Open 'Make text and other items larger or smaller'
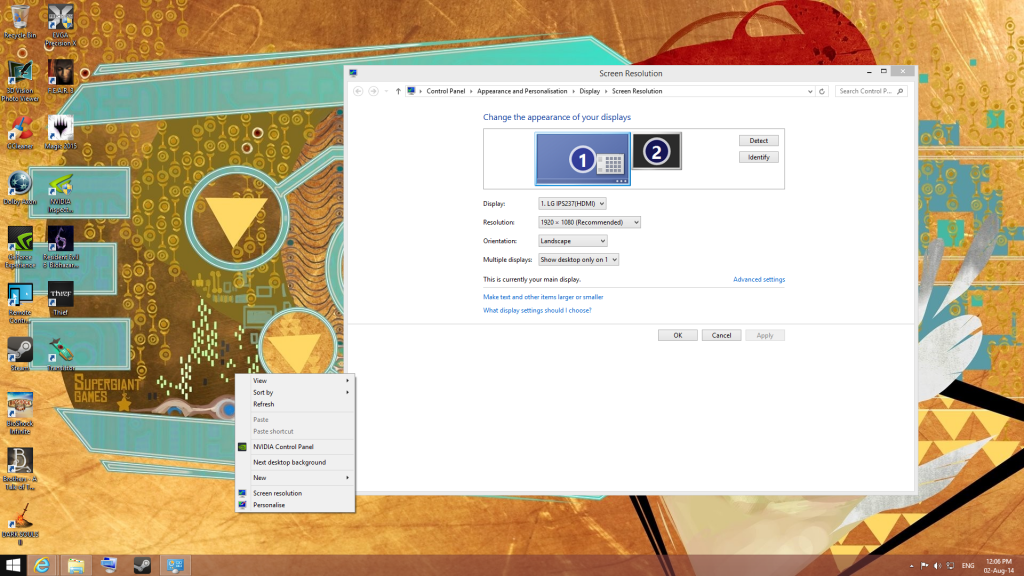This screenshot has height=576, width=1024. [543, 297]
